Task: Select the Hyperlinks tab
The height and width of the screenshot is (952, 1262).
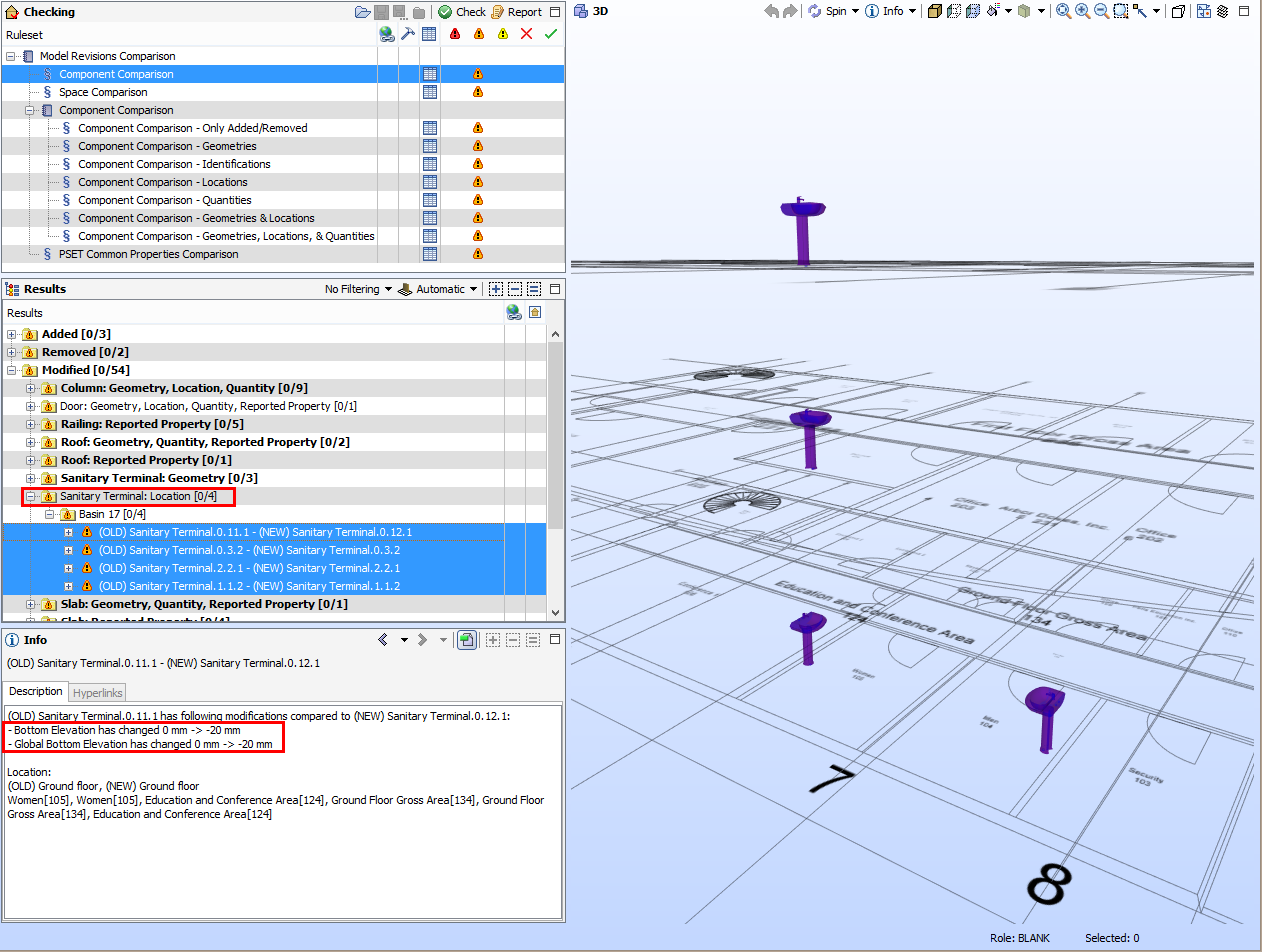Action: coord(97,692)
